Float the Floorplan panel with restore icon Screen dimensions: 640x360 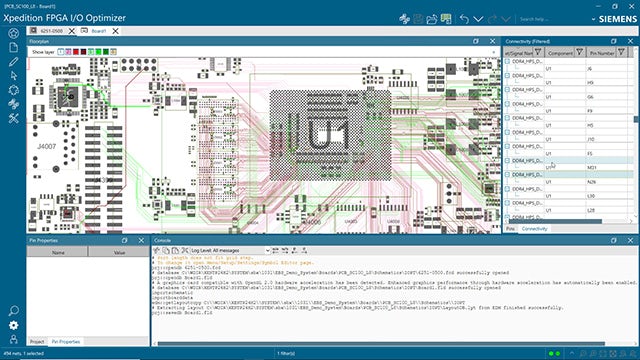pos(476,41)
